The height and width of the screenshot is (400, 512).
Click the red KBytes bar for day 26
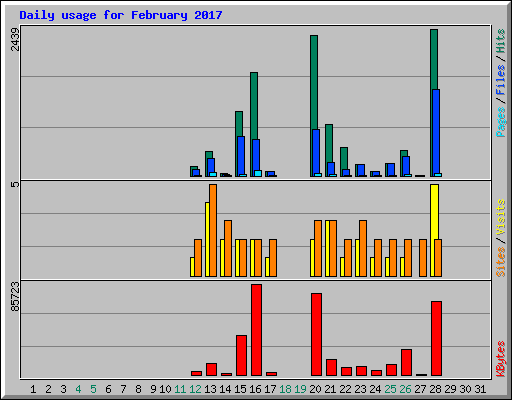[x=406, y=362]
